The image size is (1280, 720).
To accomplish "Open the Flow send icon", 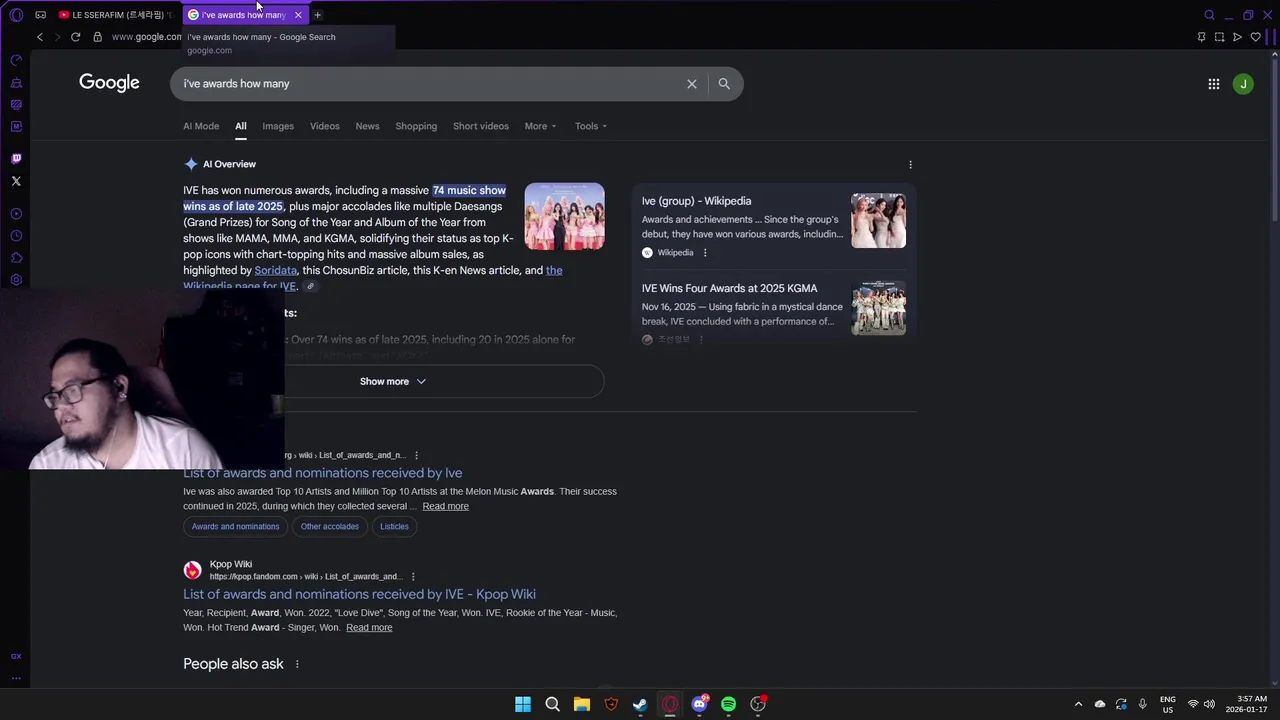I will point(1237,37).
